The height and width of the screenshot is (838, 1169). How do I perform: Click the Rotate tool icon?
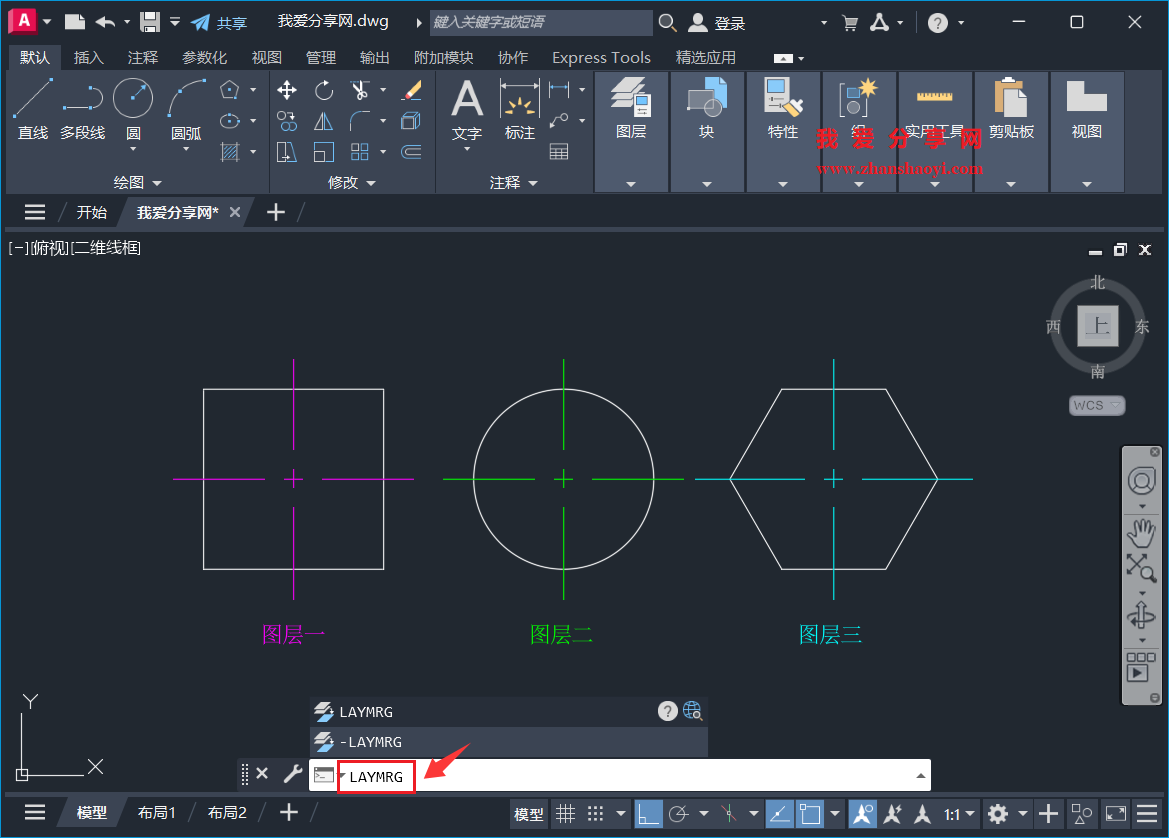point(324,90)
